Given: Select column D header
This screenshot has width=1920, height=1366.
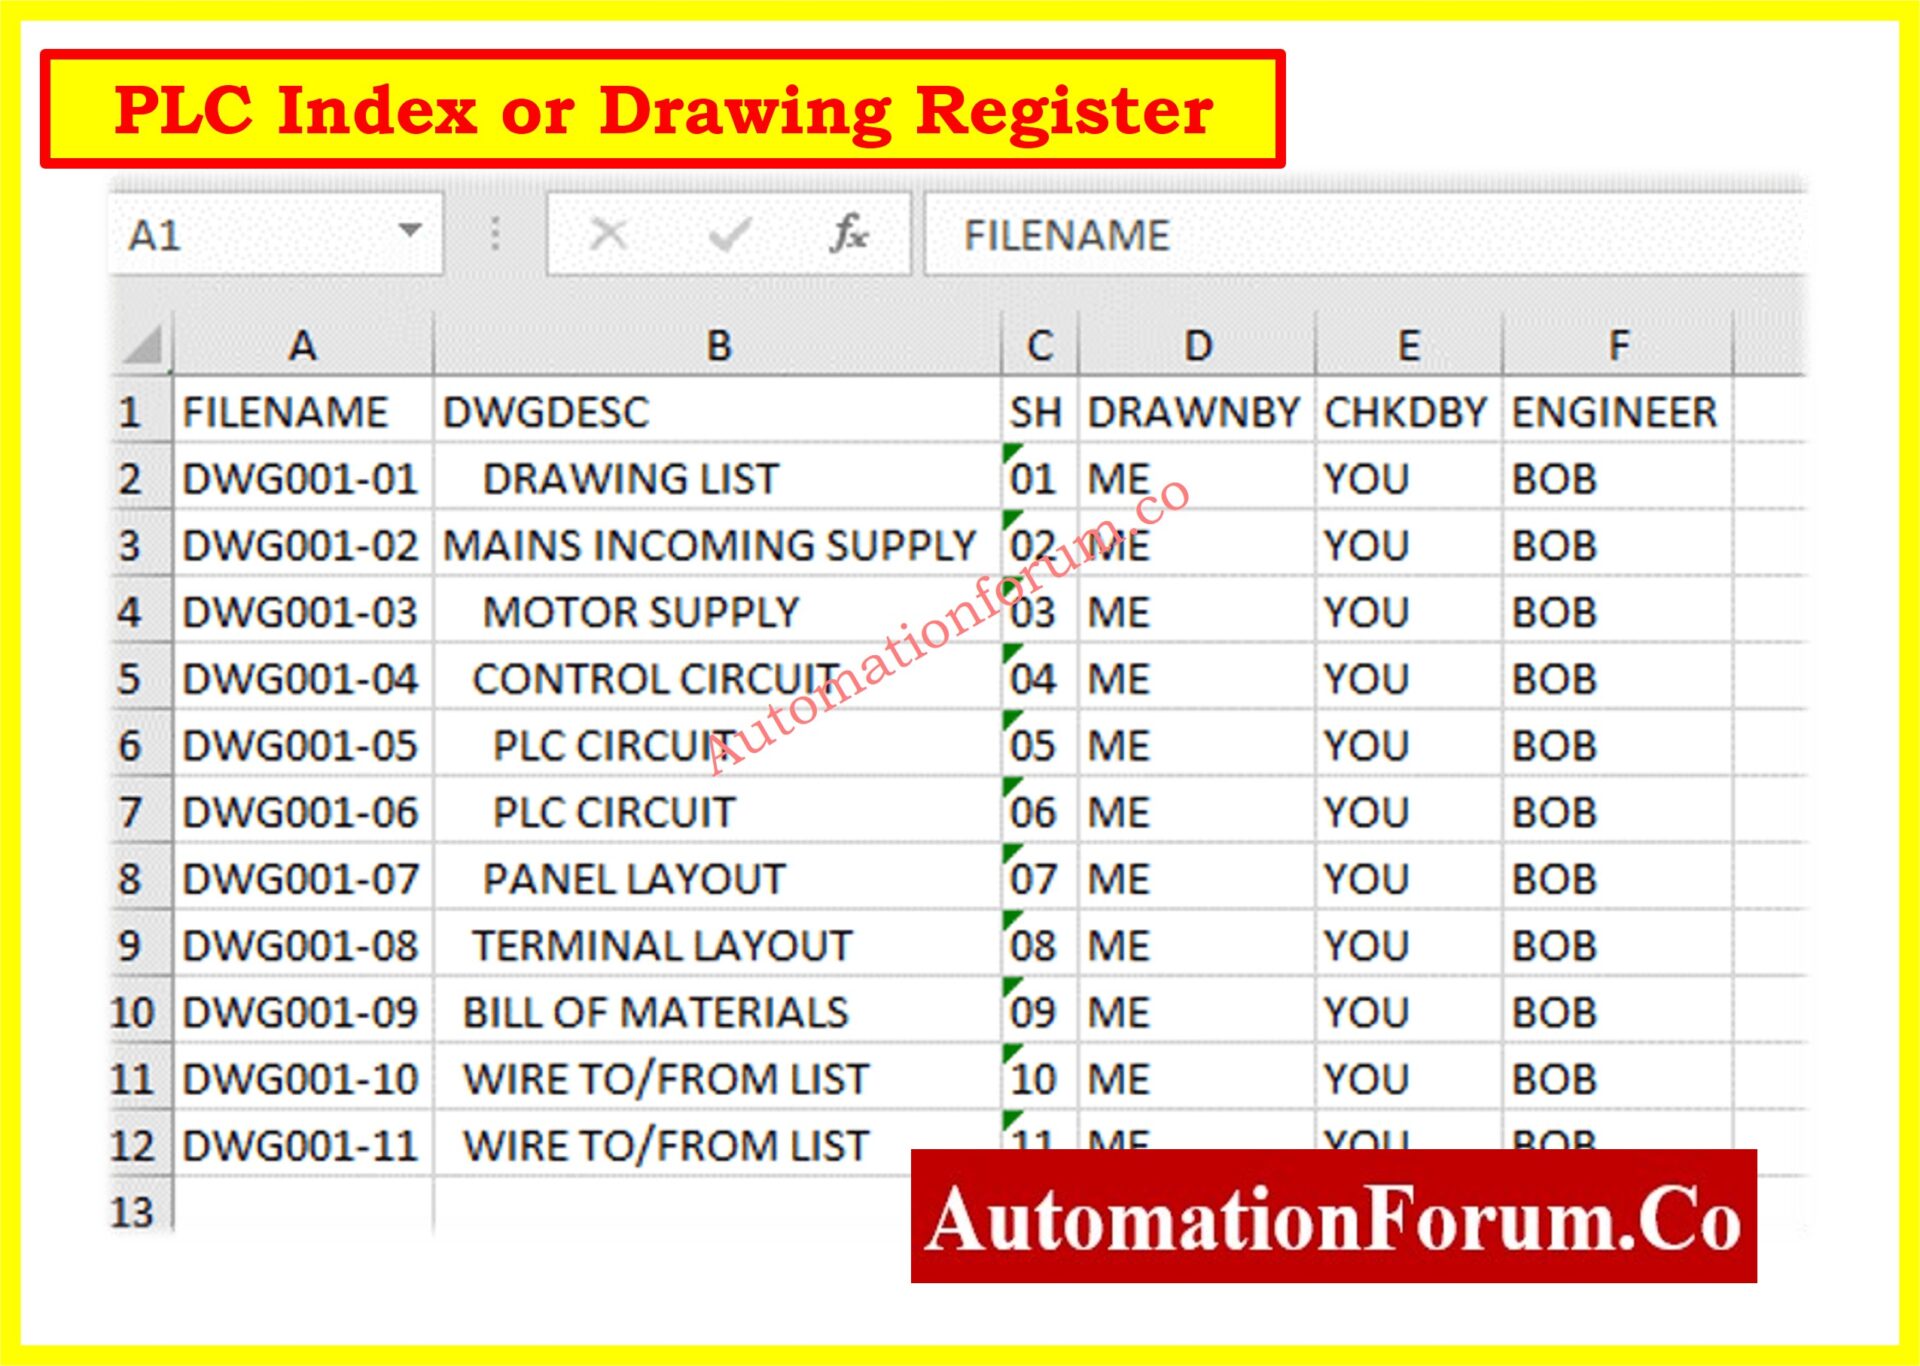Looking at the screenshot, I should tap(1197, 346).
